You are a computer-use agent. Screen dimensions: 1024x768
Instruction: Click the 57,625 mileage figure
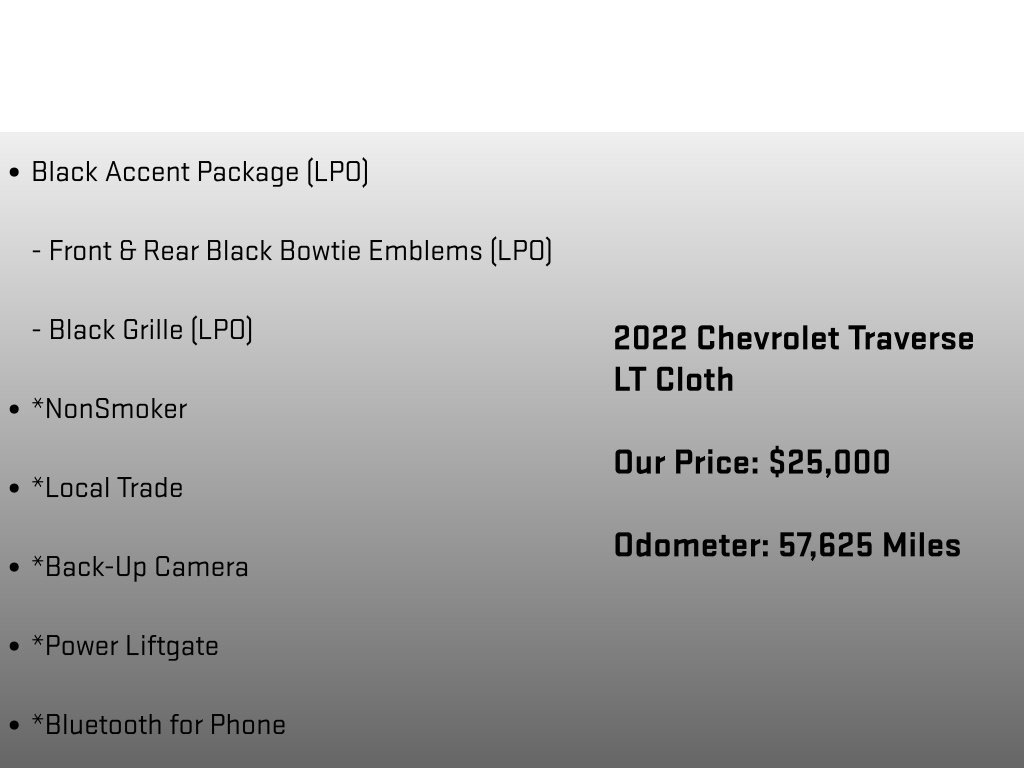tap(825, 546)
